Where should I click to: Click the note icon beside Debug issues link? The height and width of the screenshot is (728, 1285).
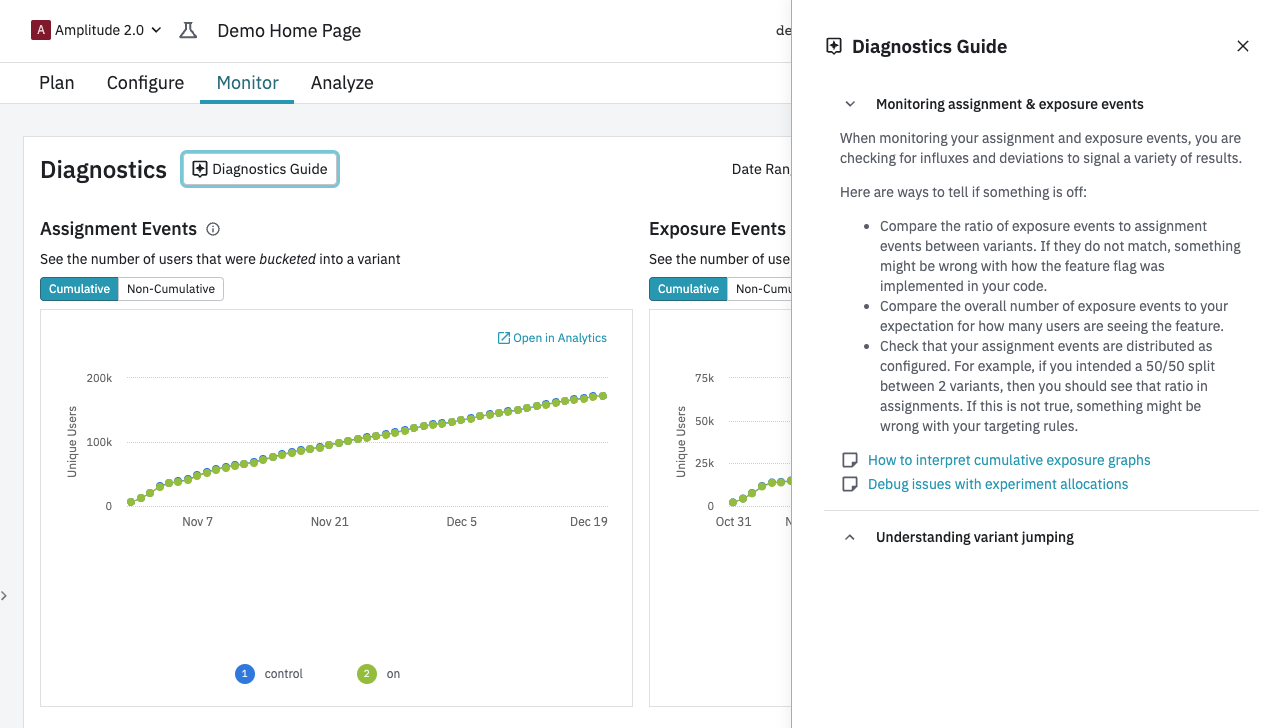click(x=850, y=484)
